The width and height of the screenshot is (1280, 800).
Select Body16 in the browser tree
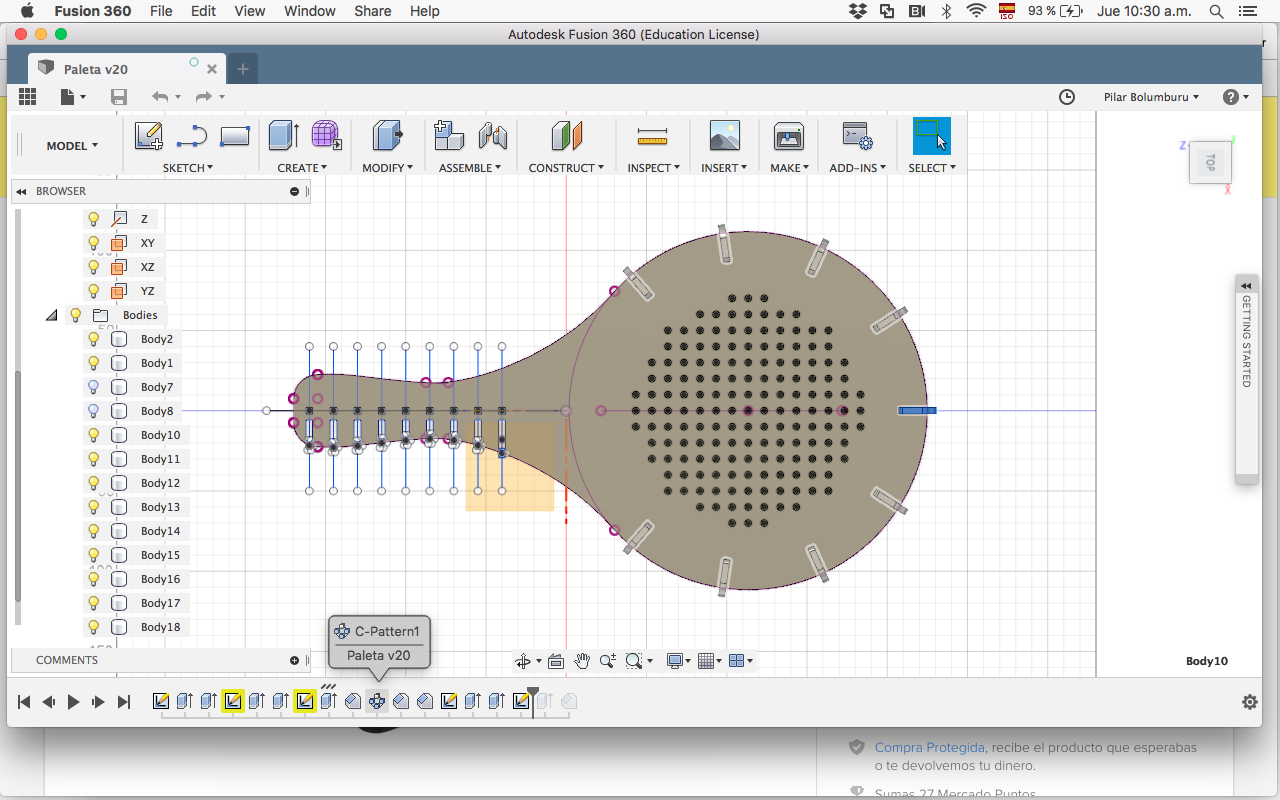point(160,579)
